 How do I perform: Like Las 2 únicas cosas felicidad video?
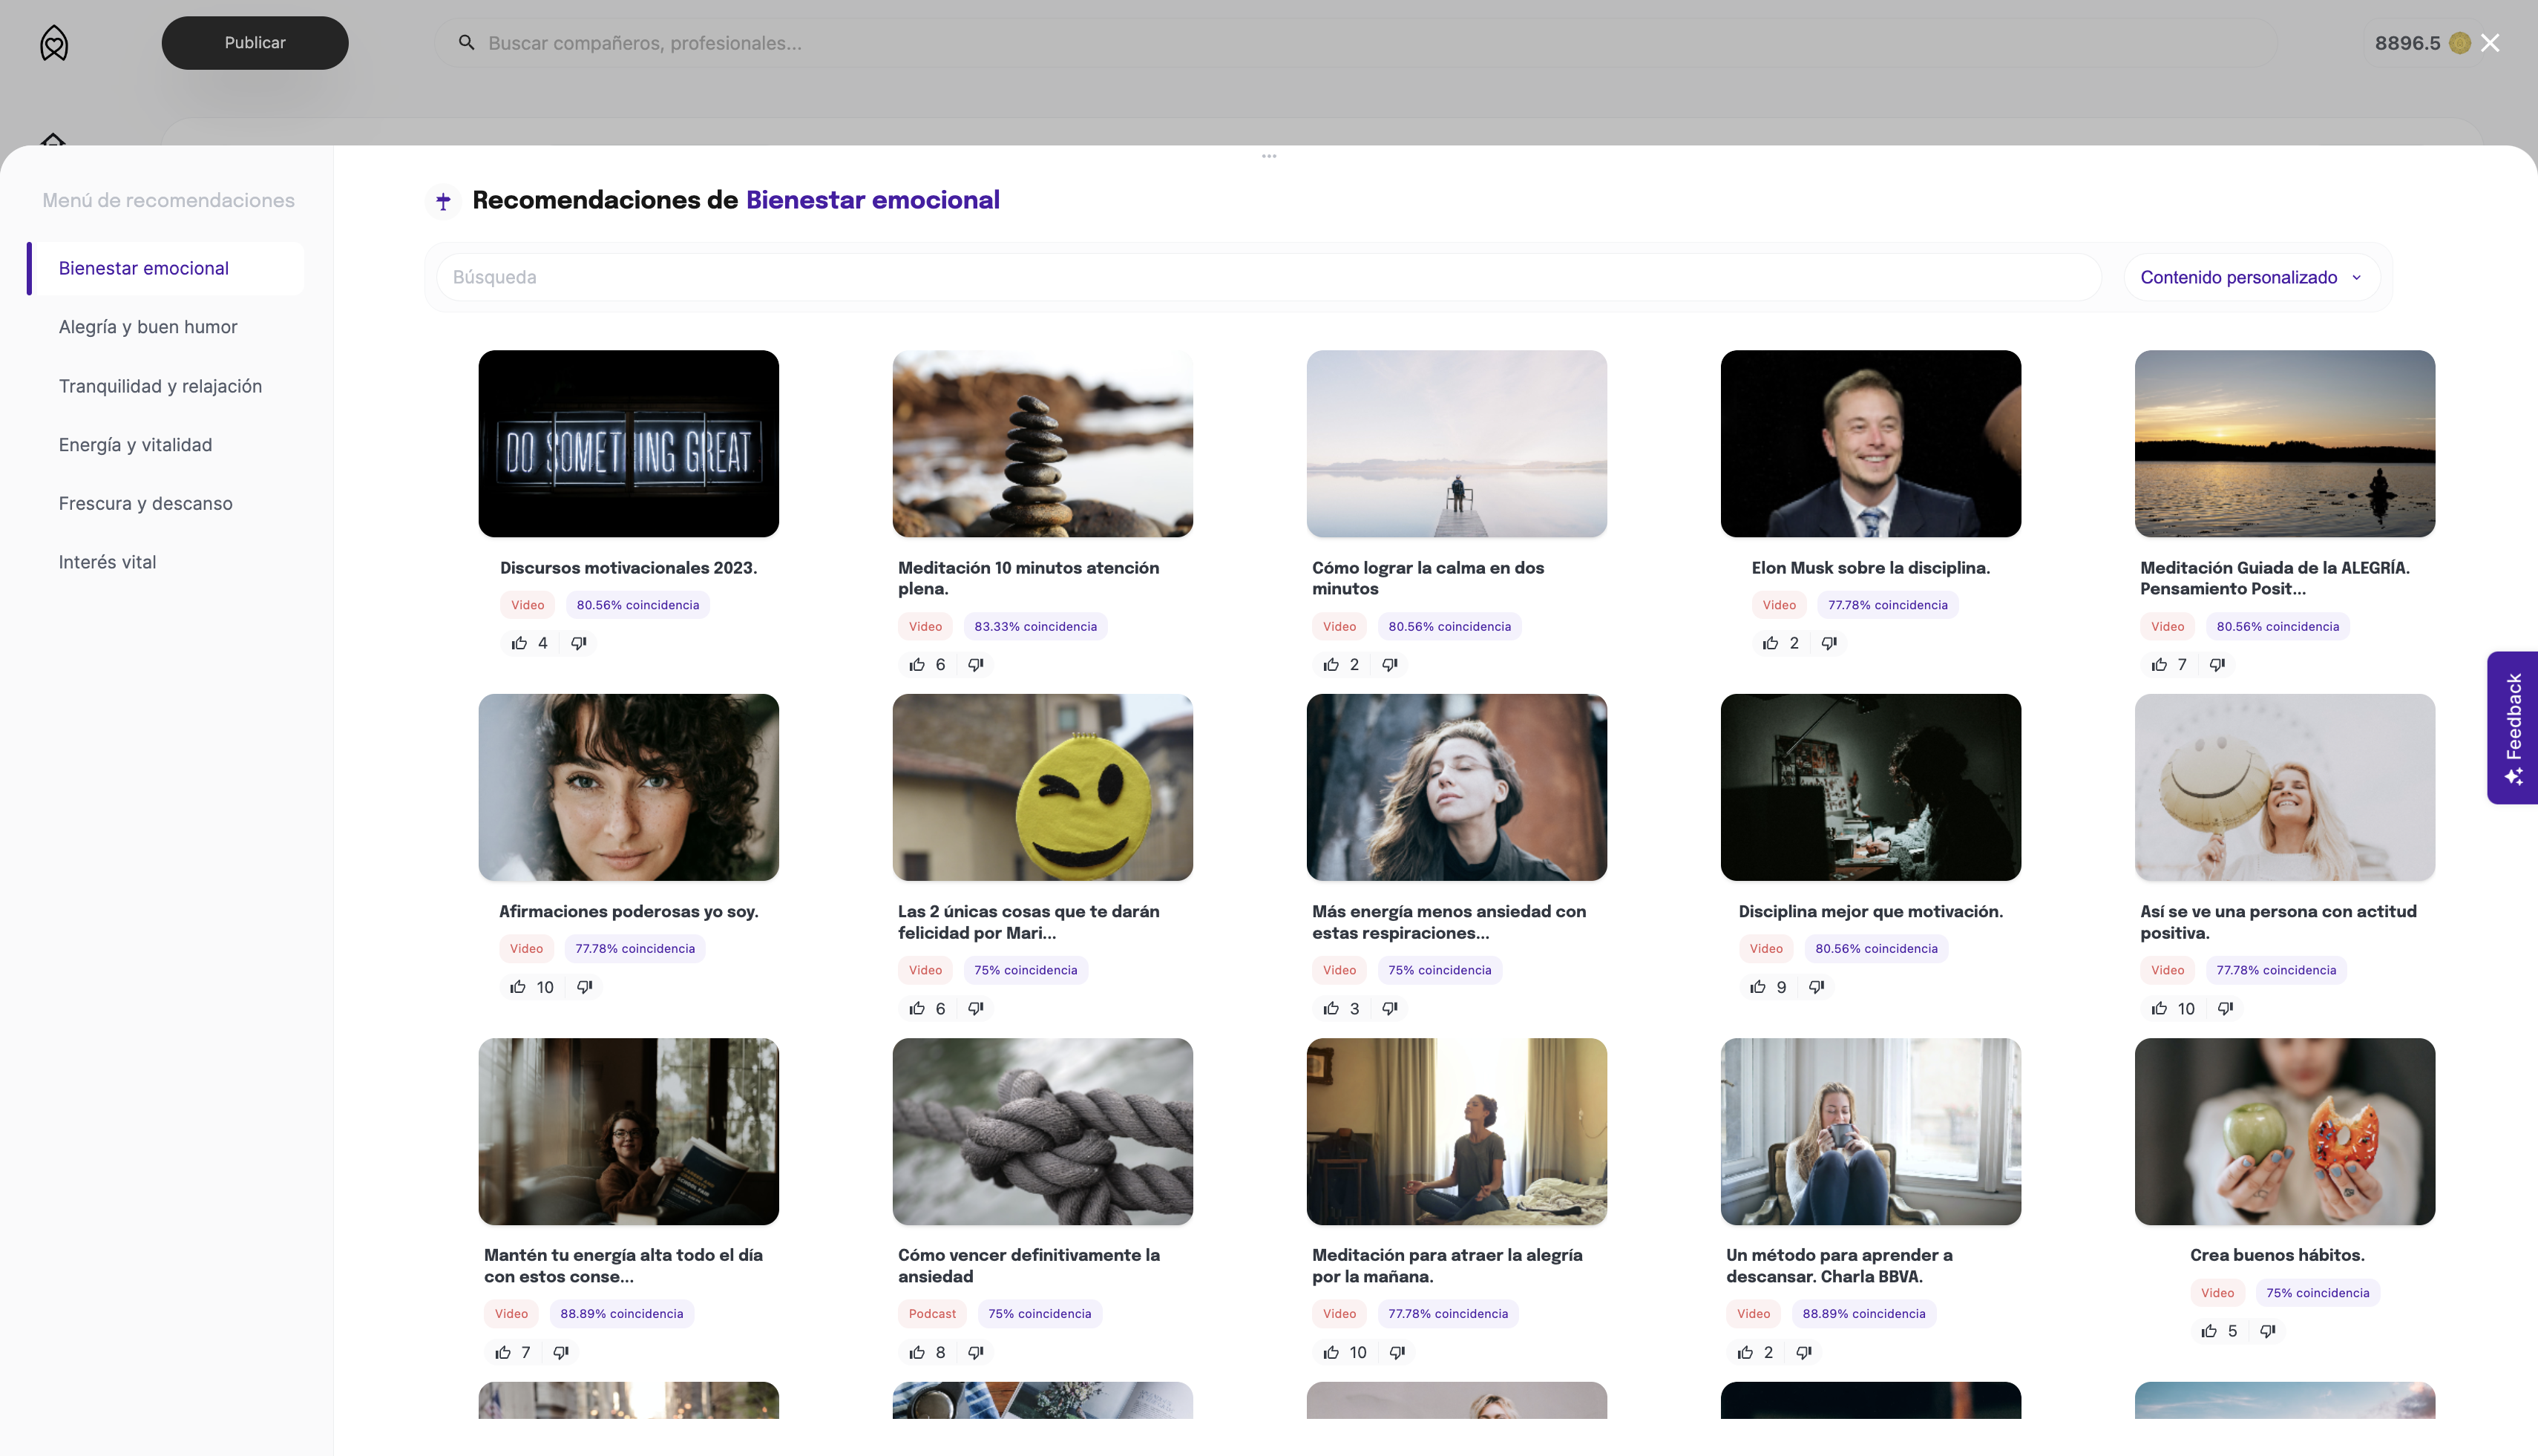click(917, 1008)
